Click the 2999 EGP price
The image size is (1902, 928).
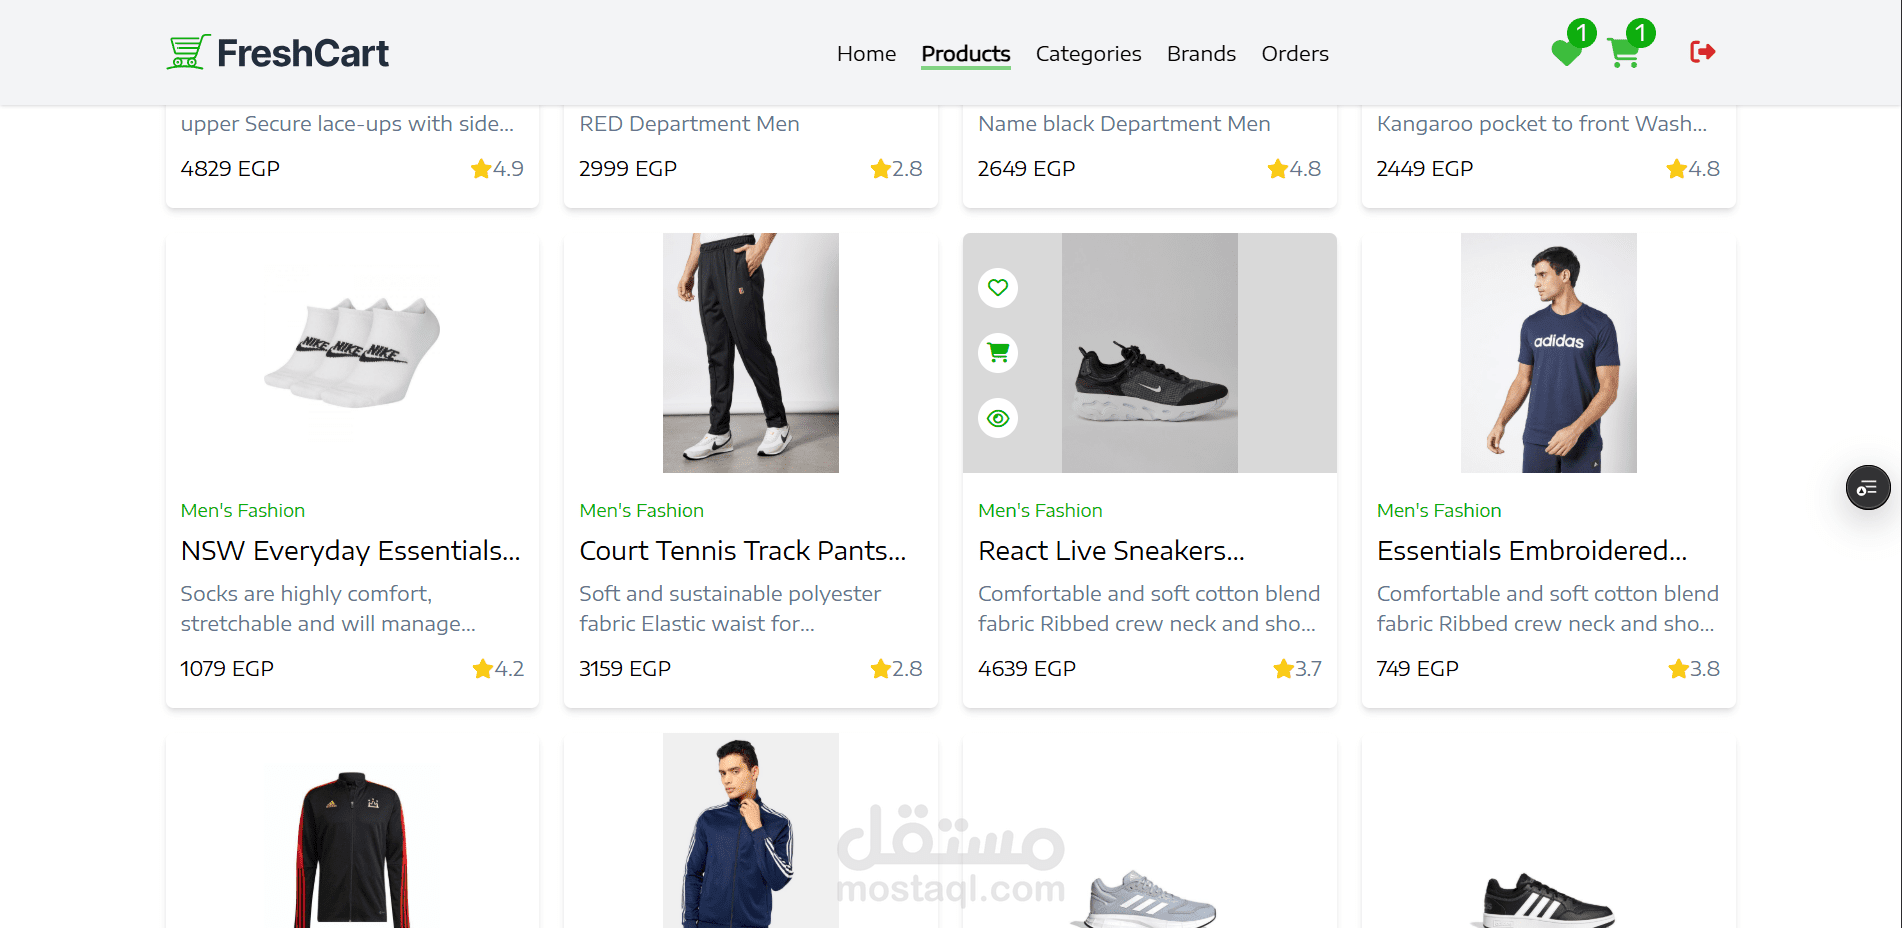coord(628,169)
